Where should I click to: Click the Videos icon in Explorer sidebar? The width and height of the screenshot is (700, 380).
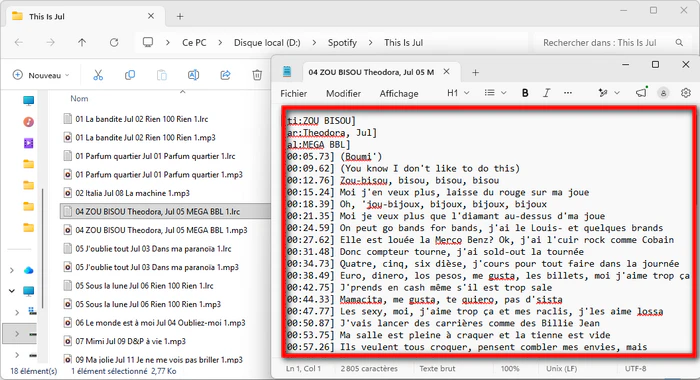29,143
